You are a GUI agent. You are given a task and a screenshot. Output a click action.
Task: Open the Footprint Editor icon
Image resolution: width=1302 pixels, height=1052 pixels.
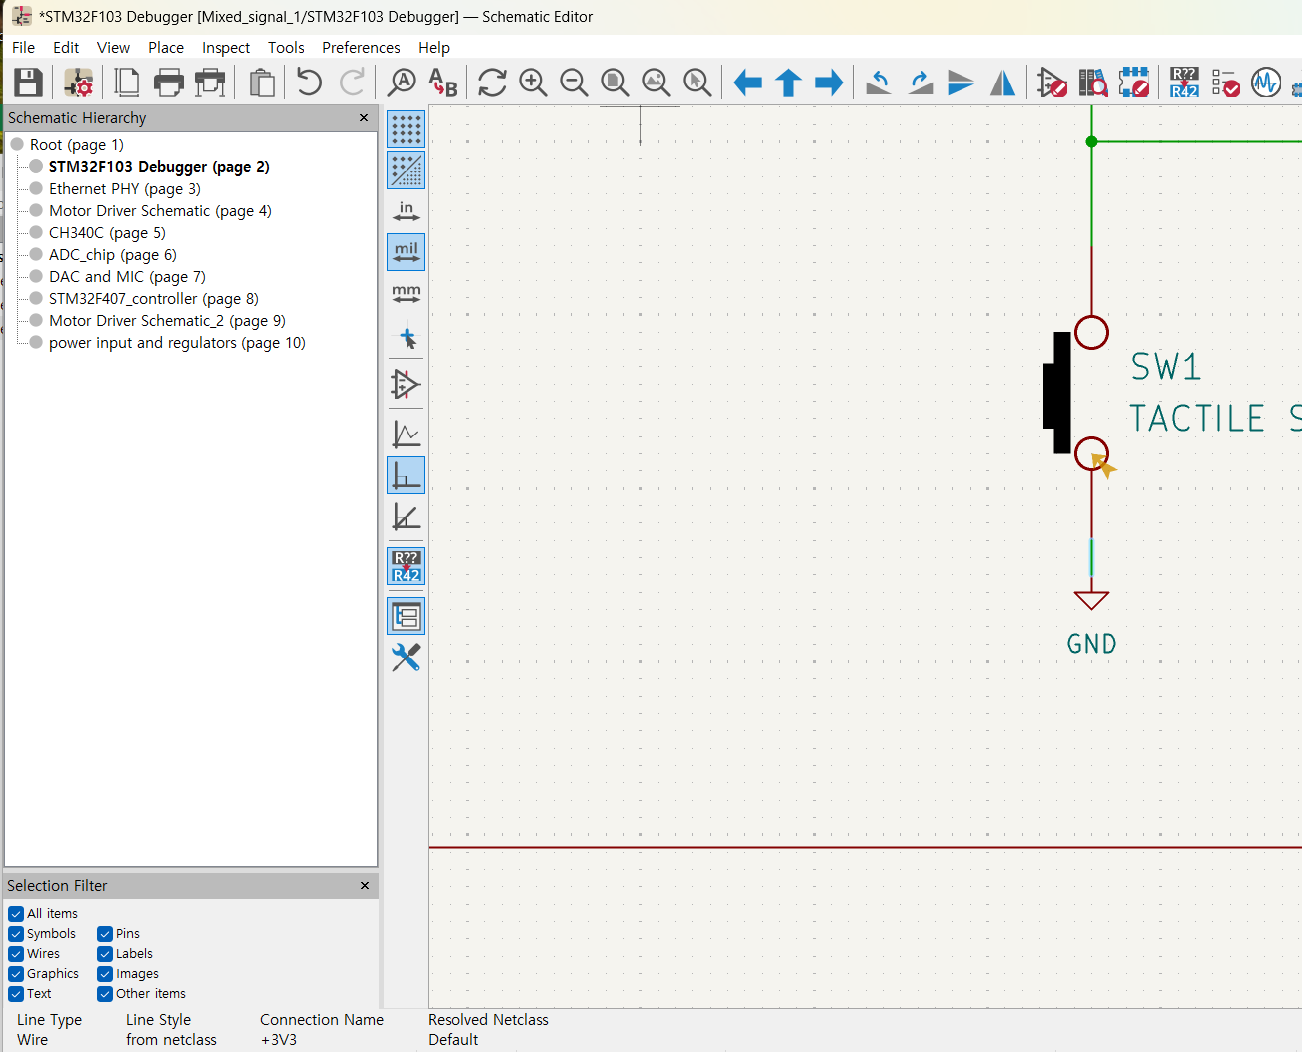coord(1134,82)
